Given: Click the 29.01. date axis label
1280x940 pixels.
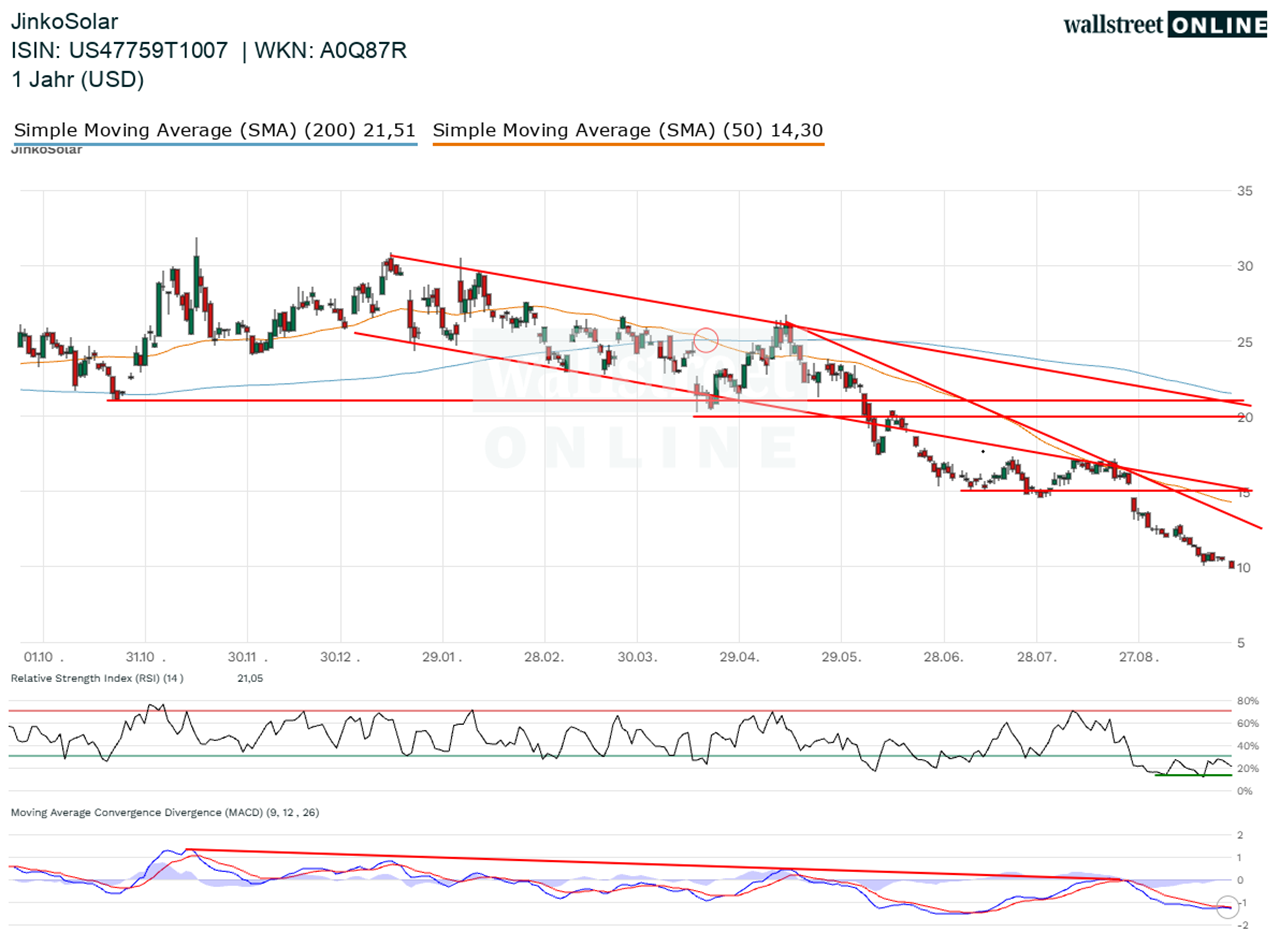Looking at the screenshot, I should tap(441, 656).
